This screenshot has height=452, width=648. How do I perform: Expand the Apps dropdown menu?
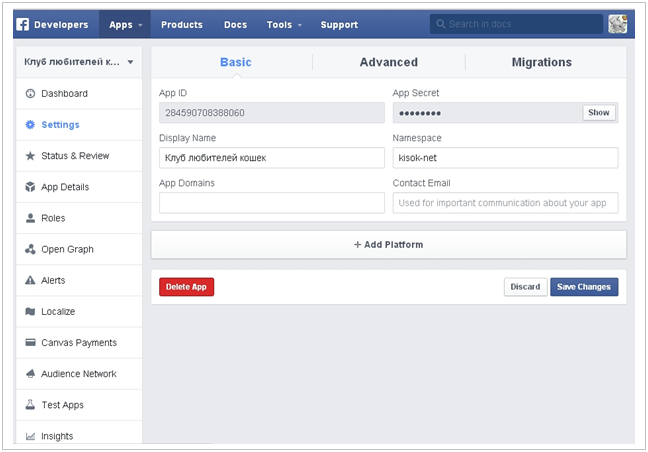125,25
